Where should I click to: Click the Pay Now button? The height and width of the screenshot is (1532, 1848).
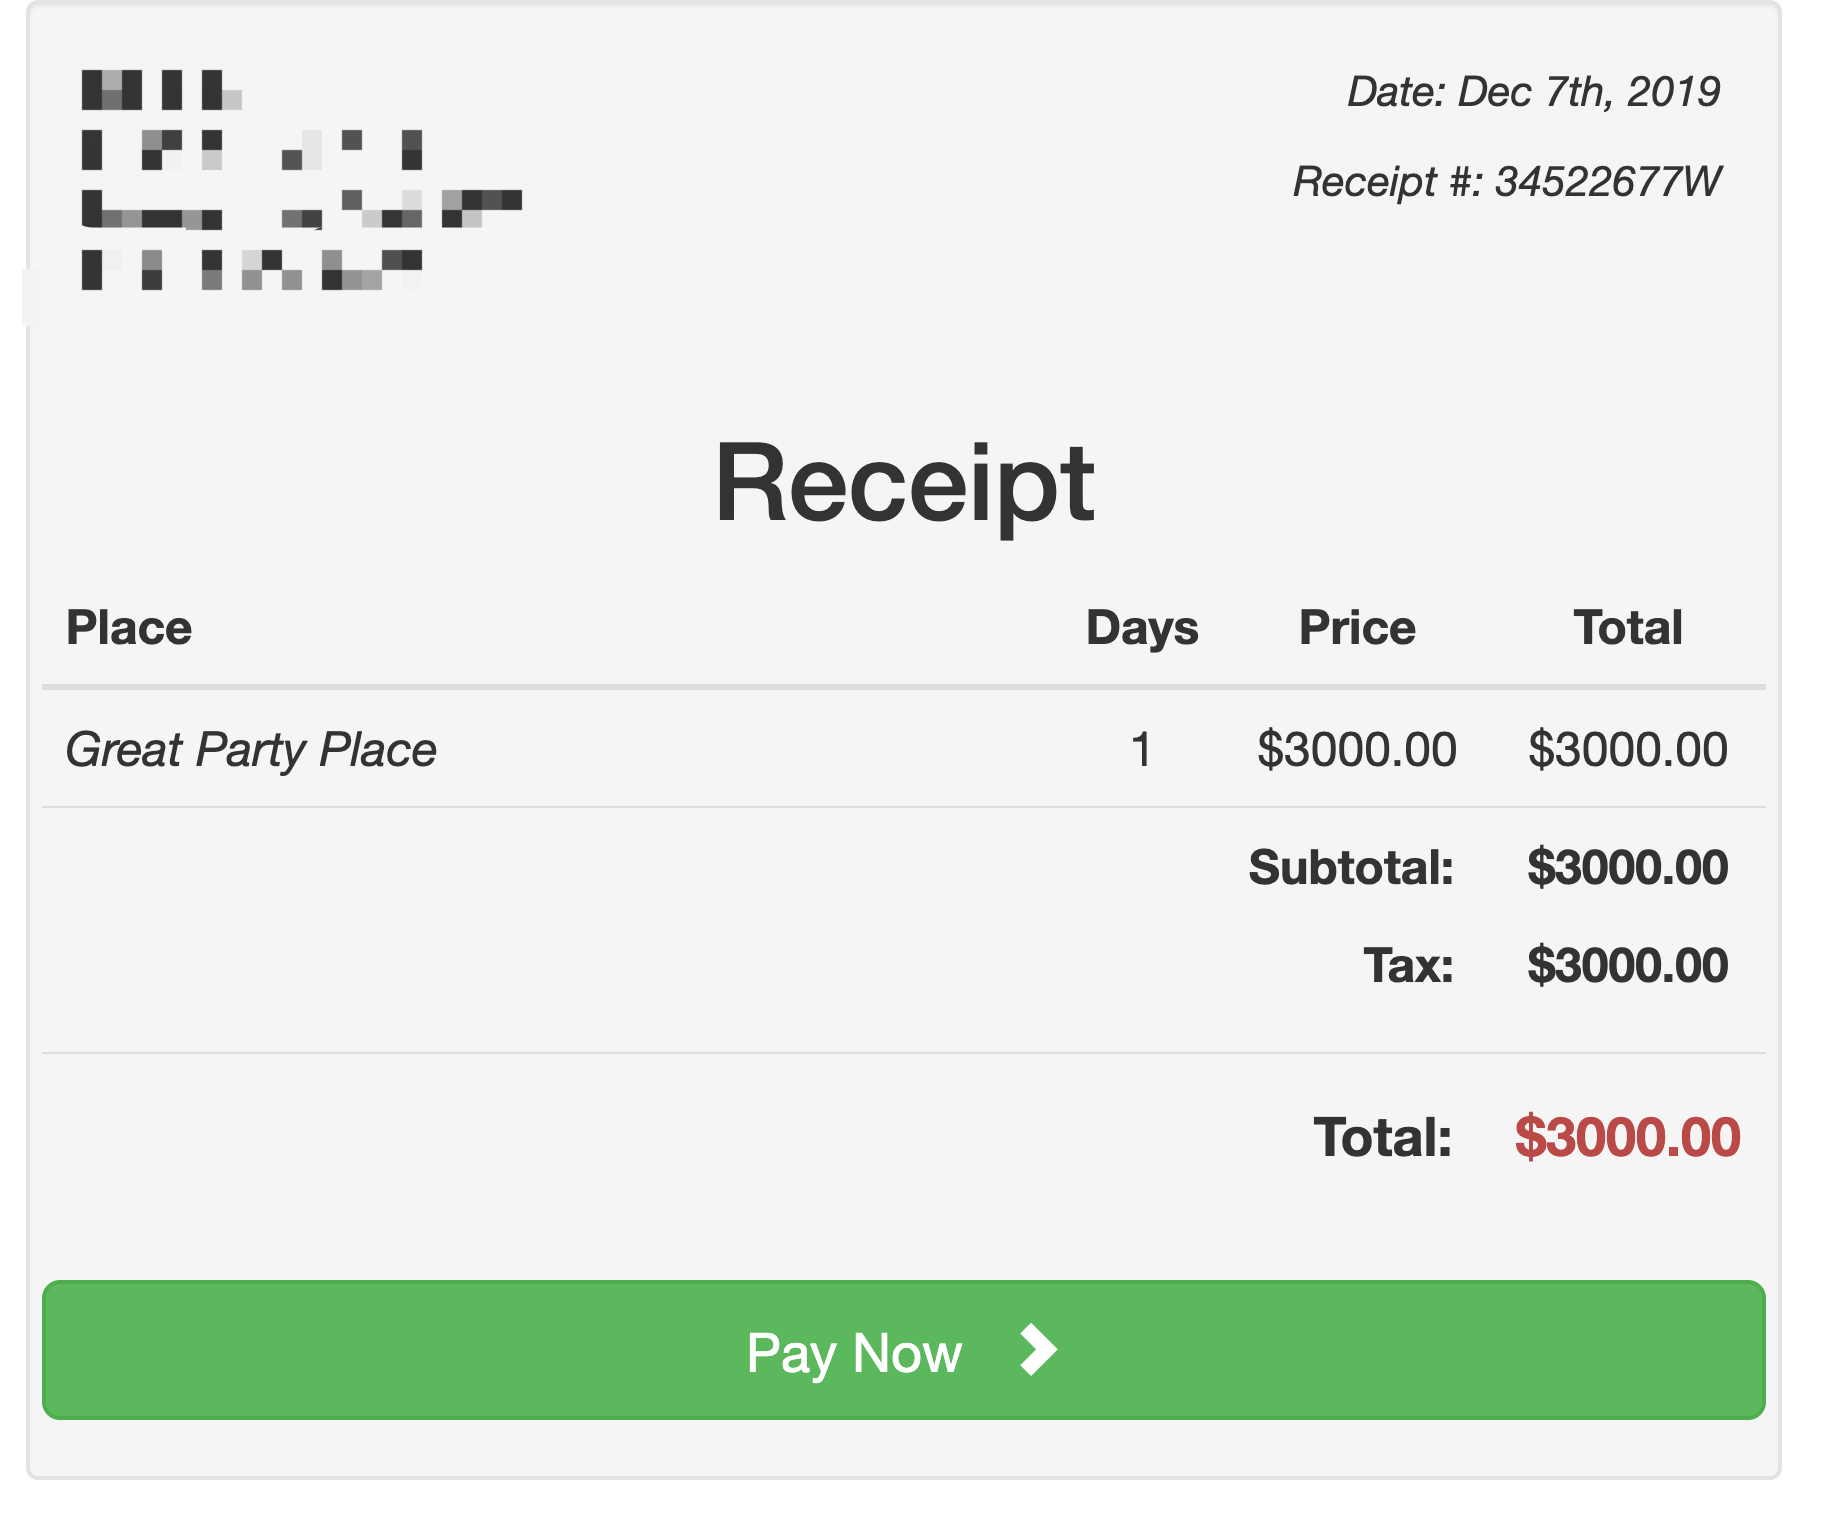click(902, 1349)
